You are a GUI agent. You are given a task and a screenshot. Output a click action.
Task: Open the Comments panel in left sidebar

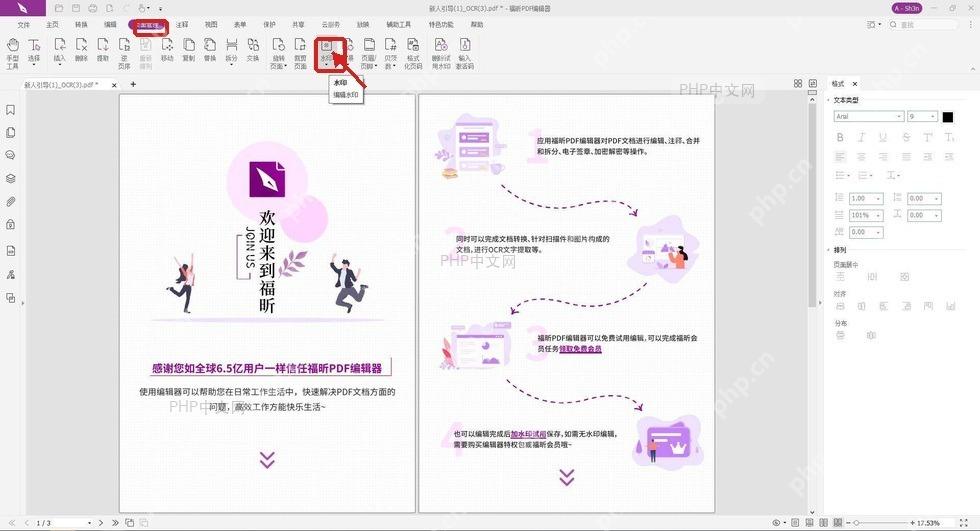pos(11,155)
